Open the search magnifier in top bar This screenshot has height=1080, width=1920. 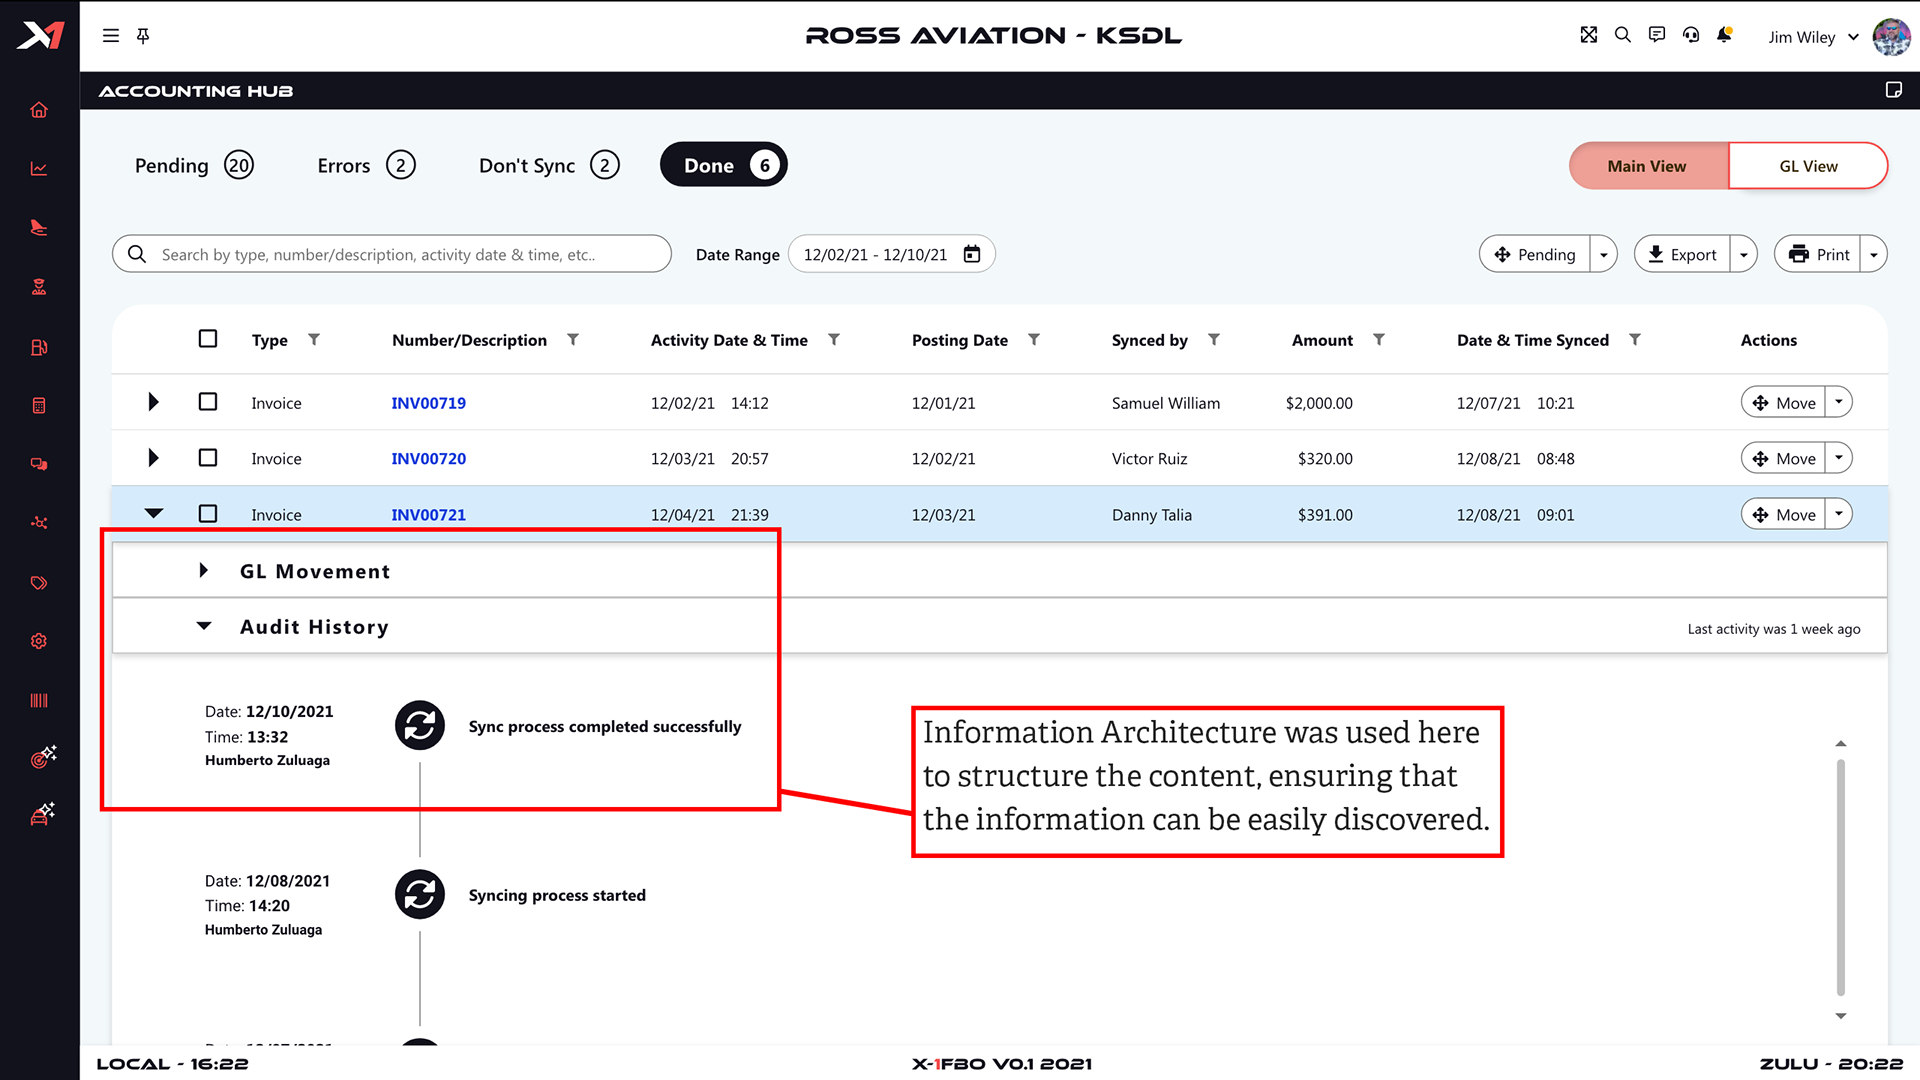coord(1623,35)
